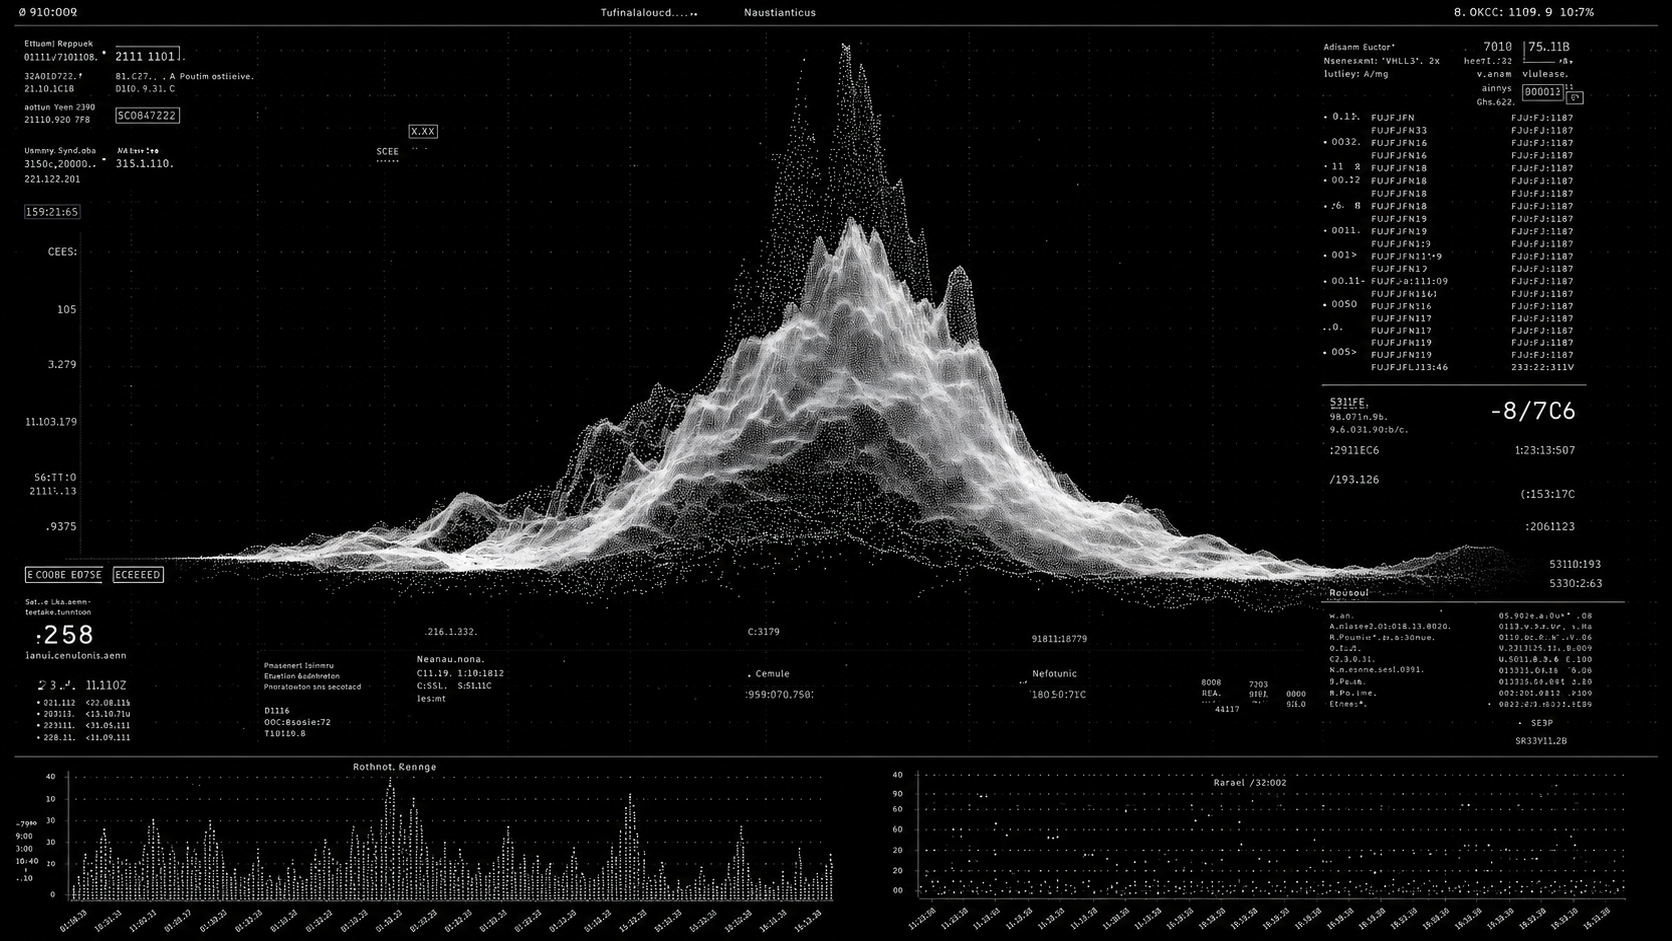The image size is (1672, 941).
Task: Click the Adisanm Euctor heading
Action: tap(1359, 47)
